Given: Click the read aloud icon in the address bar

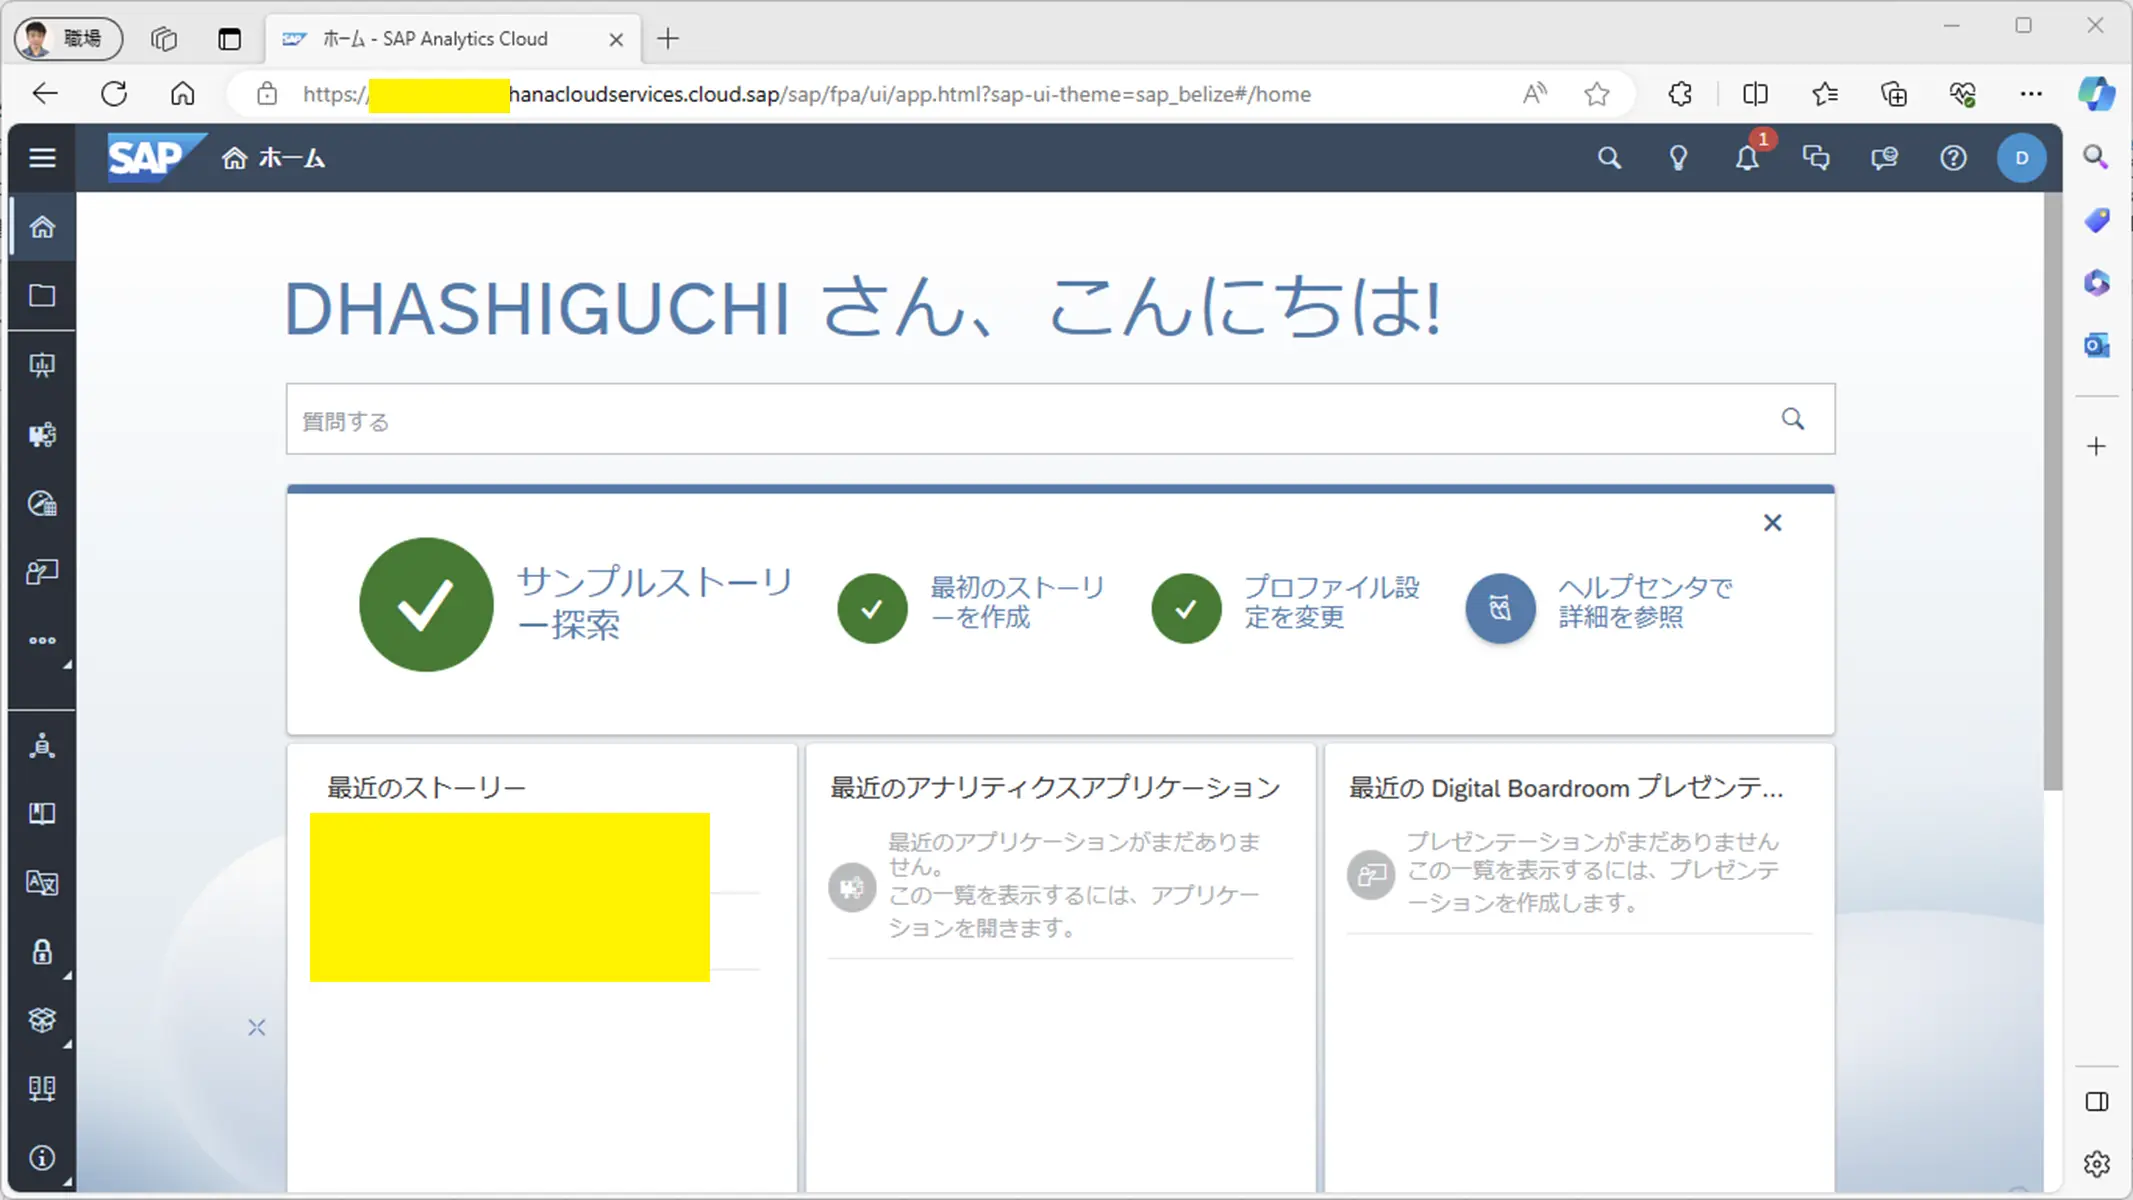Looking at the screenshot, I should point(1534,94).
